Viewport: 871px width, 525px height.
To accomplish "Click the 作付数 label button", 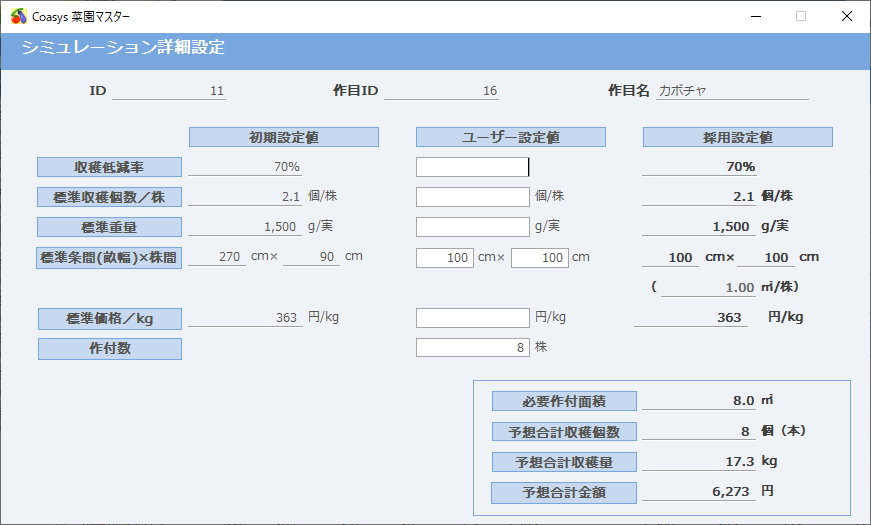I will [109, 349].
